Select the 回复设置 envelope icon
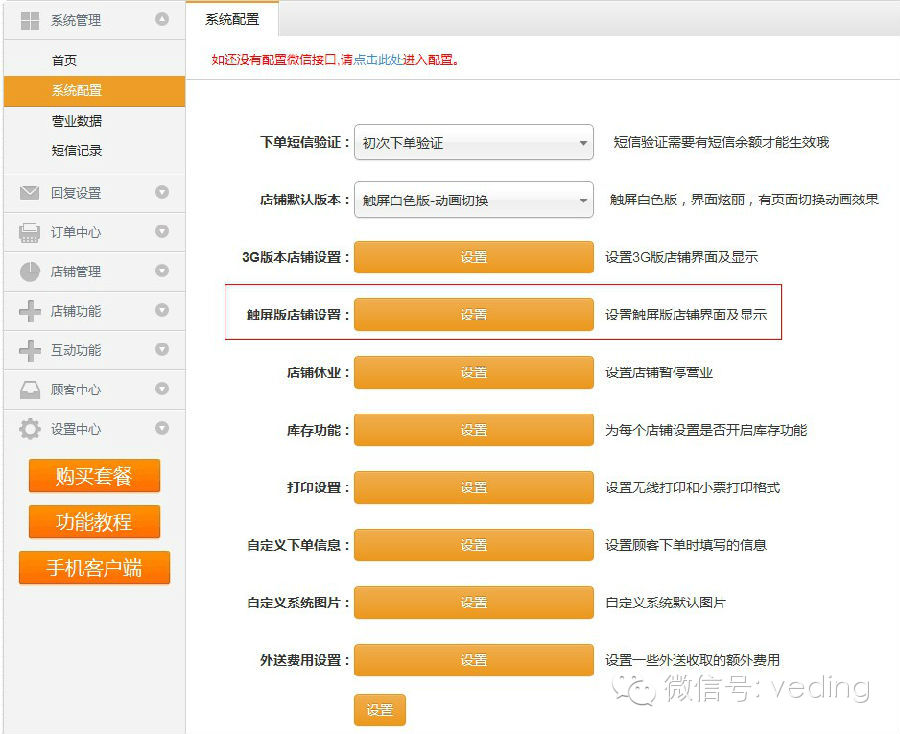Viewport: 900px width, 734px height. pyautogui.click(x=30, y=193)
